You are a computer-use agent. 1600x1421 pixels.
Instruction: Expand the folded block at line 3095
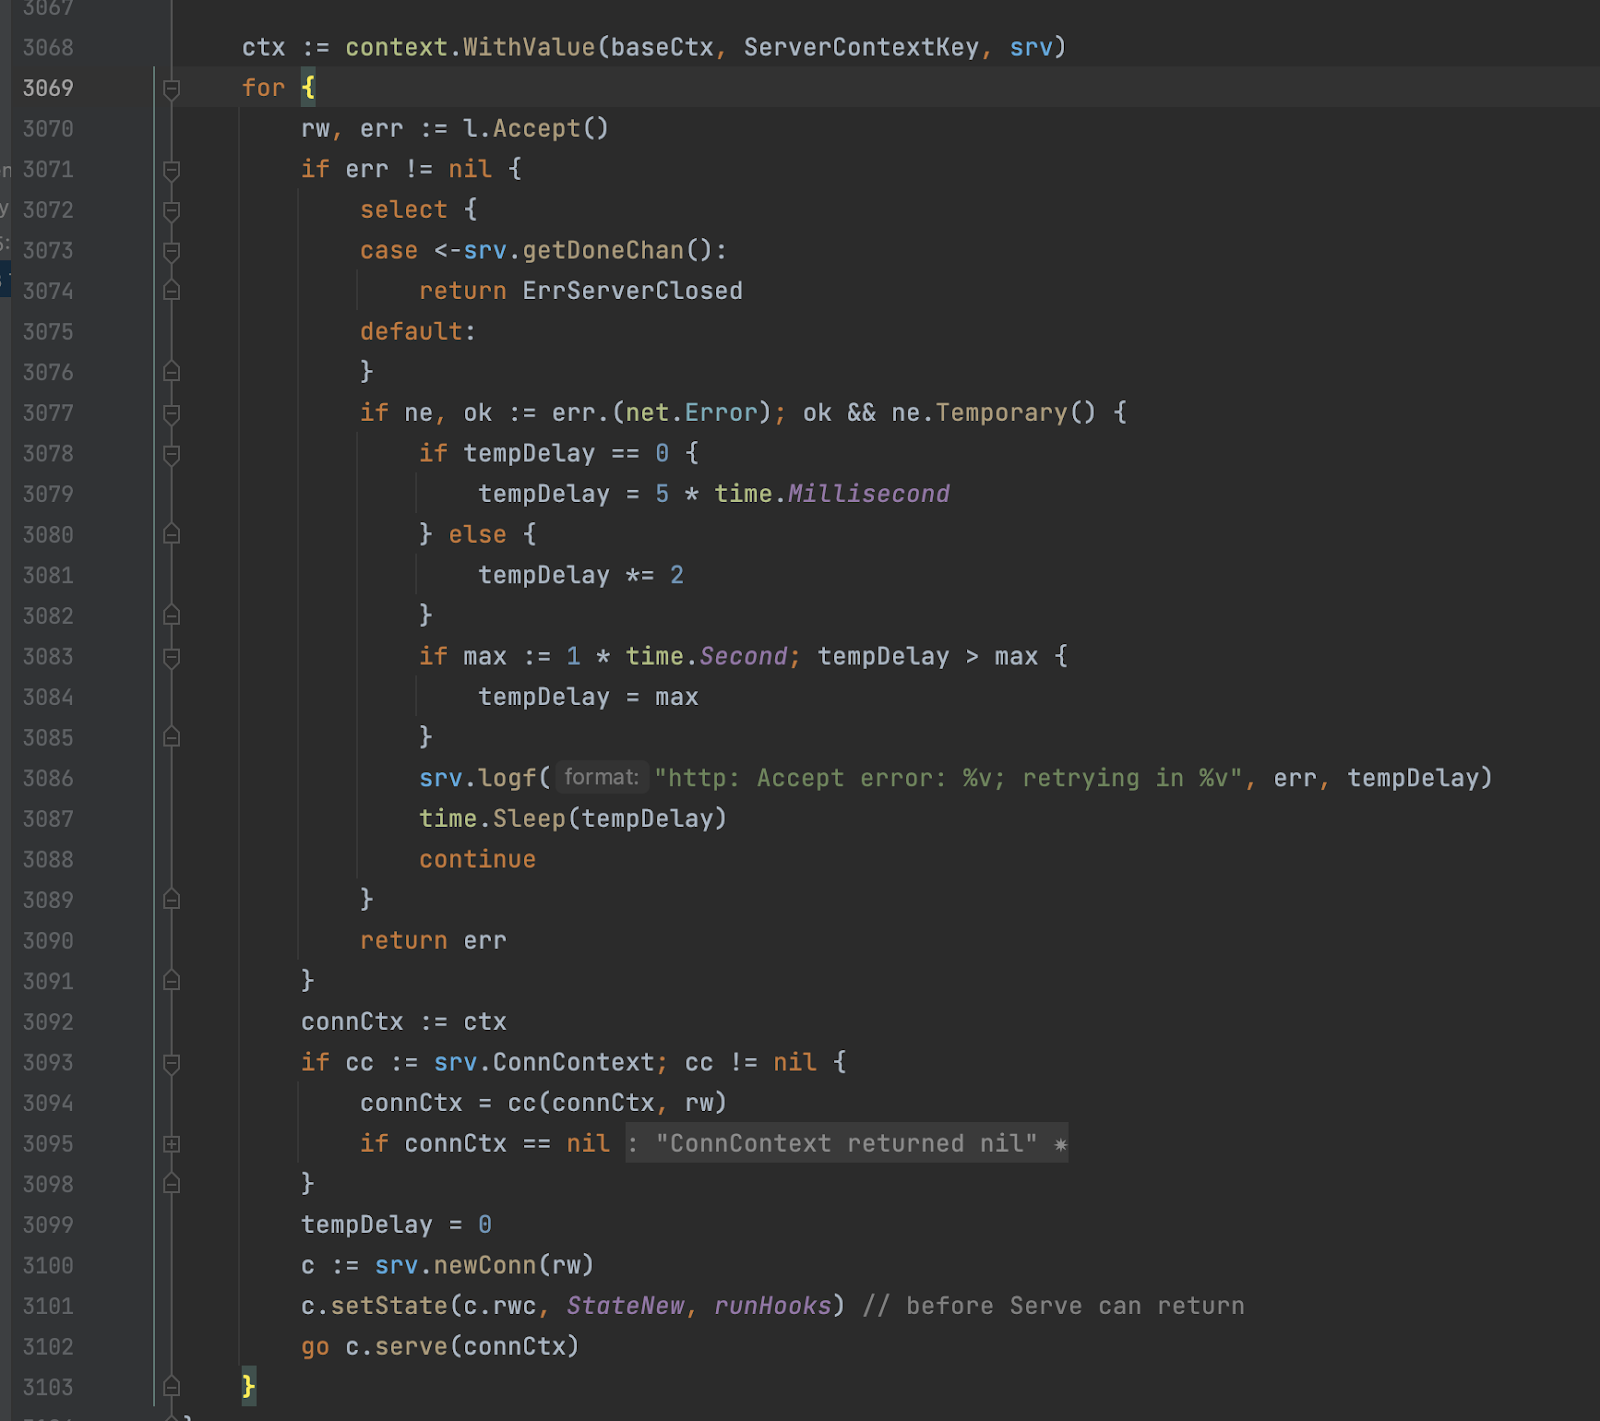171,1144
